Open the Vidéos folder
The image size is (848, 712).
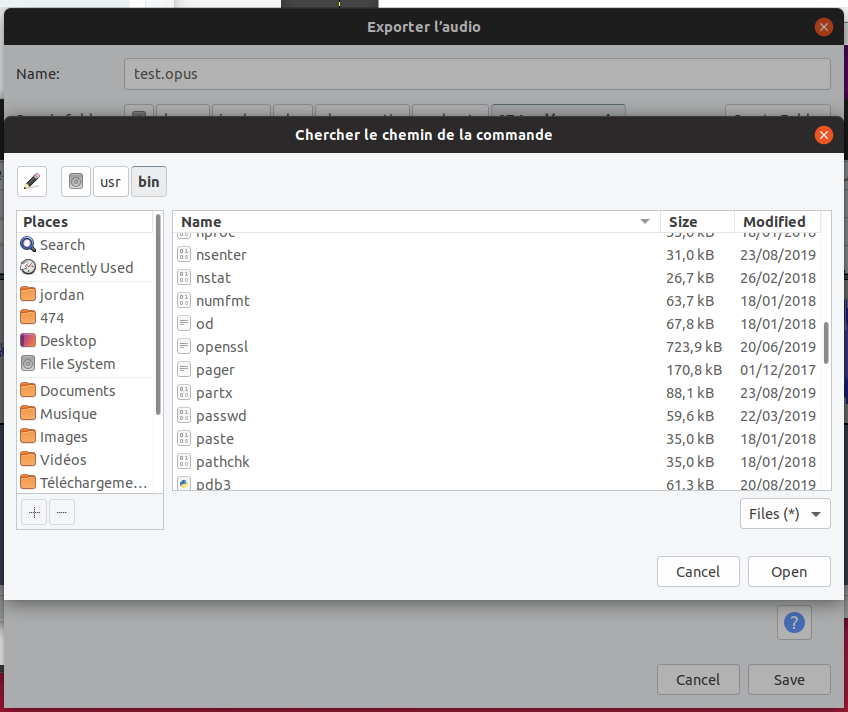click(62, 459)
